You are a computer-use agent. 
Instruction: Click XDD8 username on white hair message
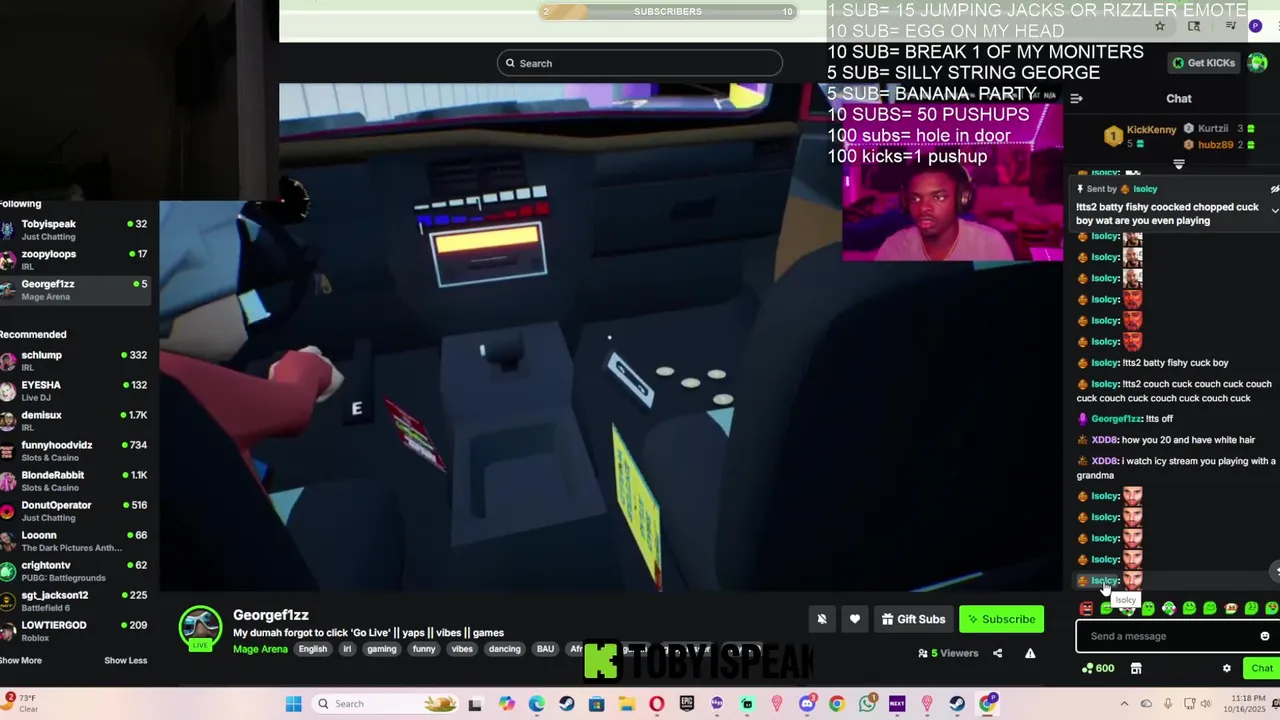coord(1104,440)
